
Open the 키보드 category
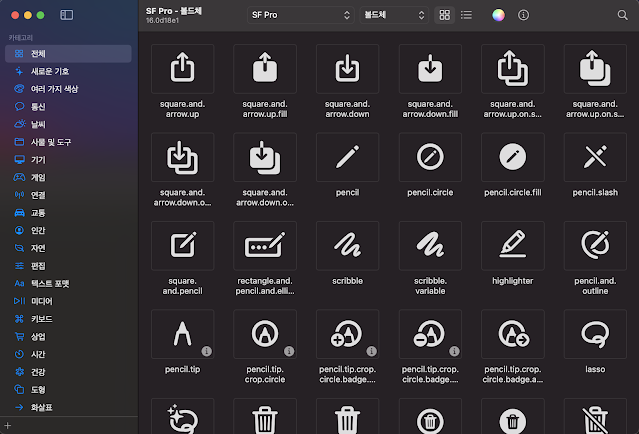68,319
